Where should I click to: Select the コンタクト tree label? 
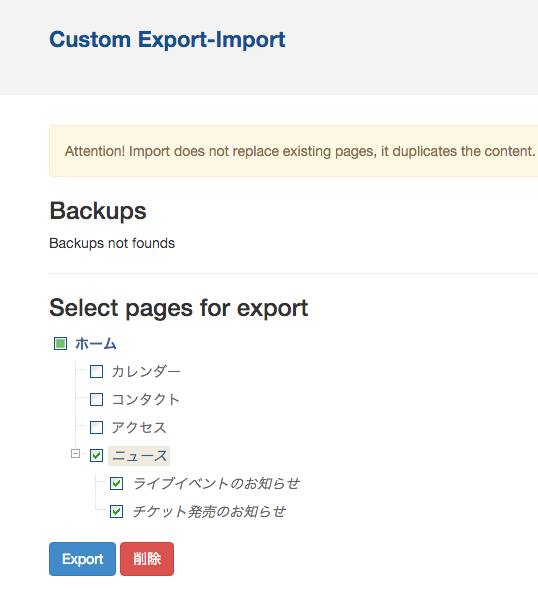tap(145, 399)
